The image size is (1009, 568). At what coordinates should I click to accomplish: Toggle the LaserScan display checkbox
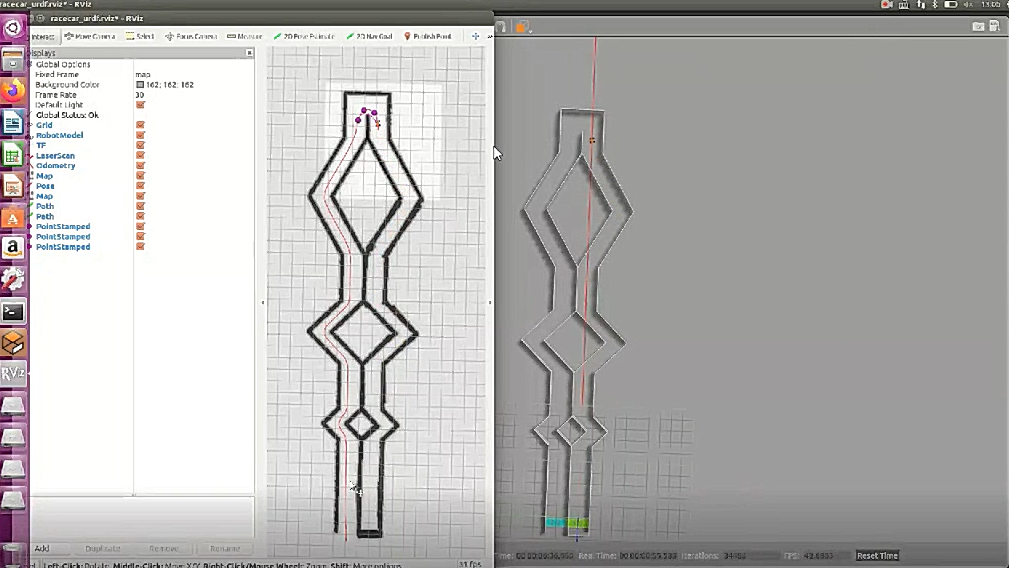pyautogui.click(x=140, y=156)
